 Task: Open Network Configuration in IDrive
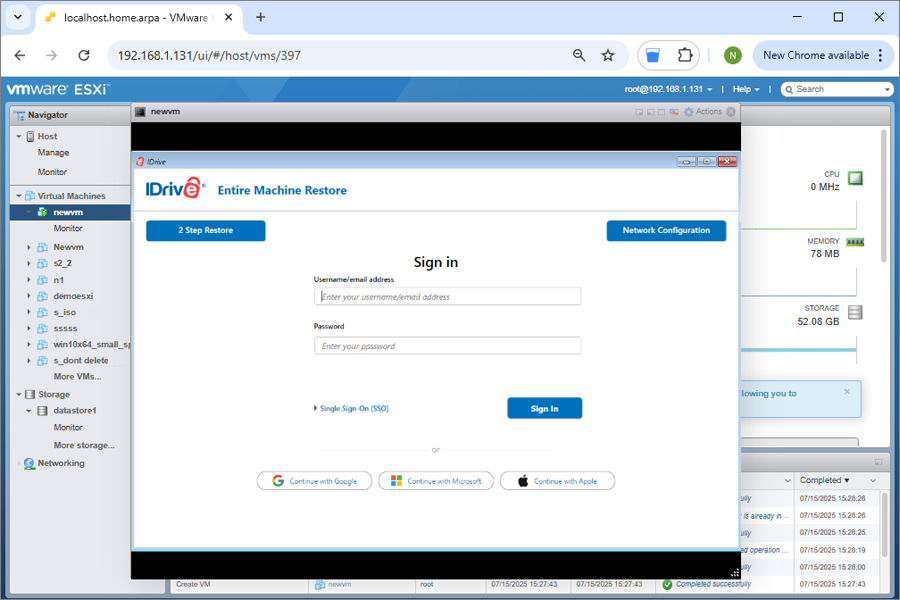click(666, 231)
